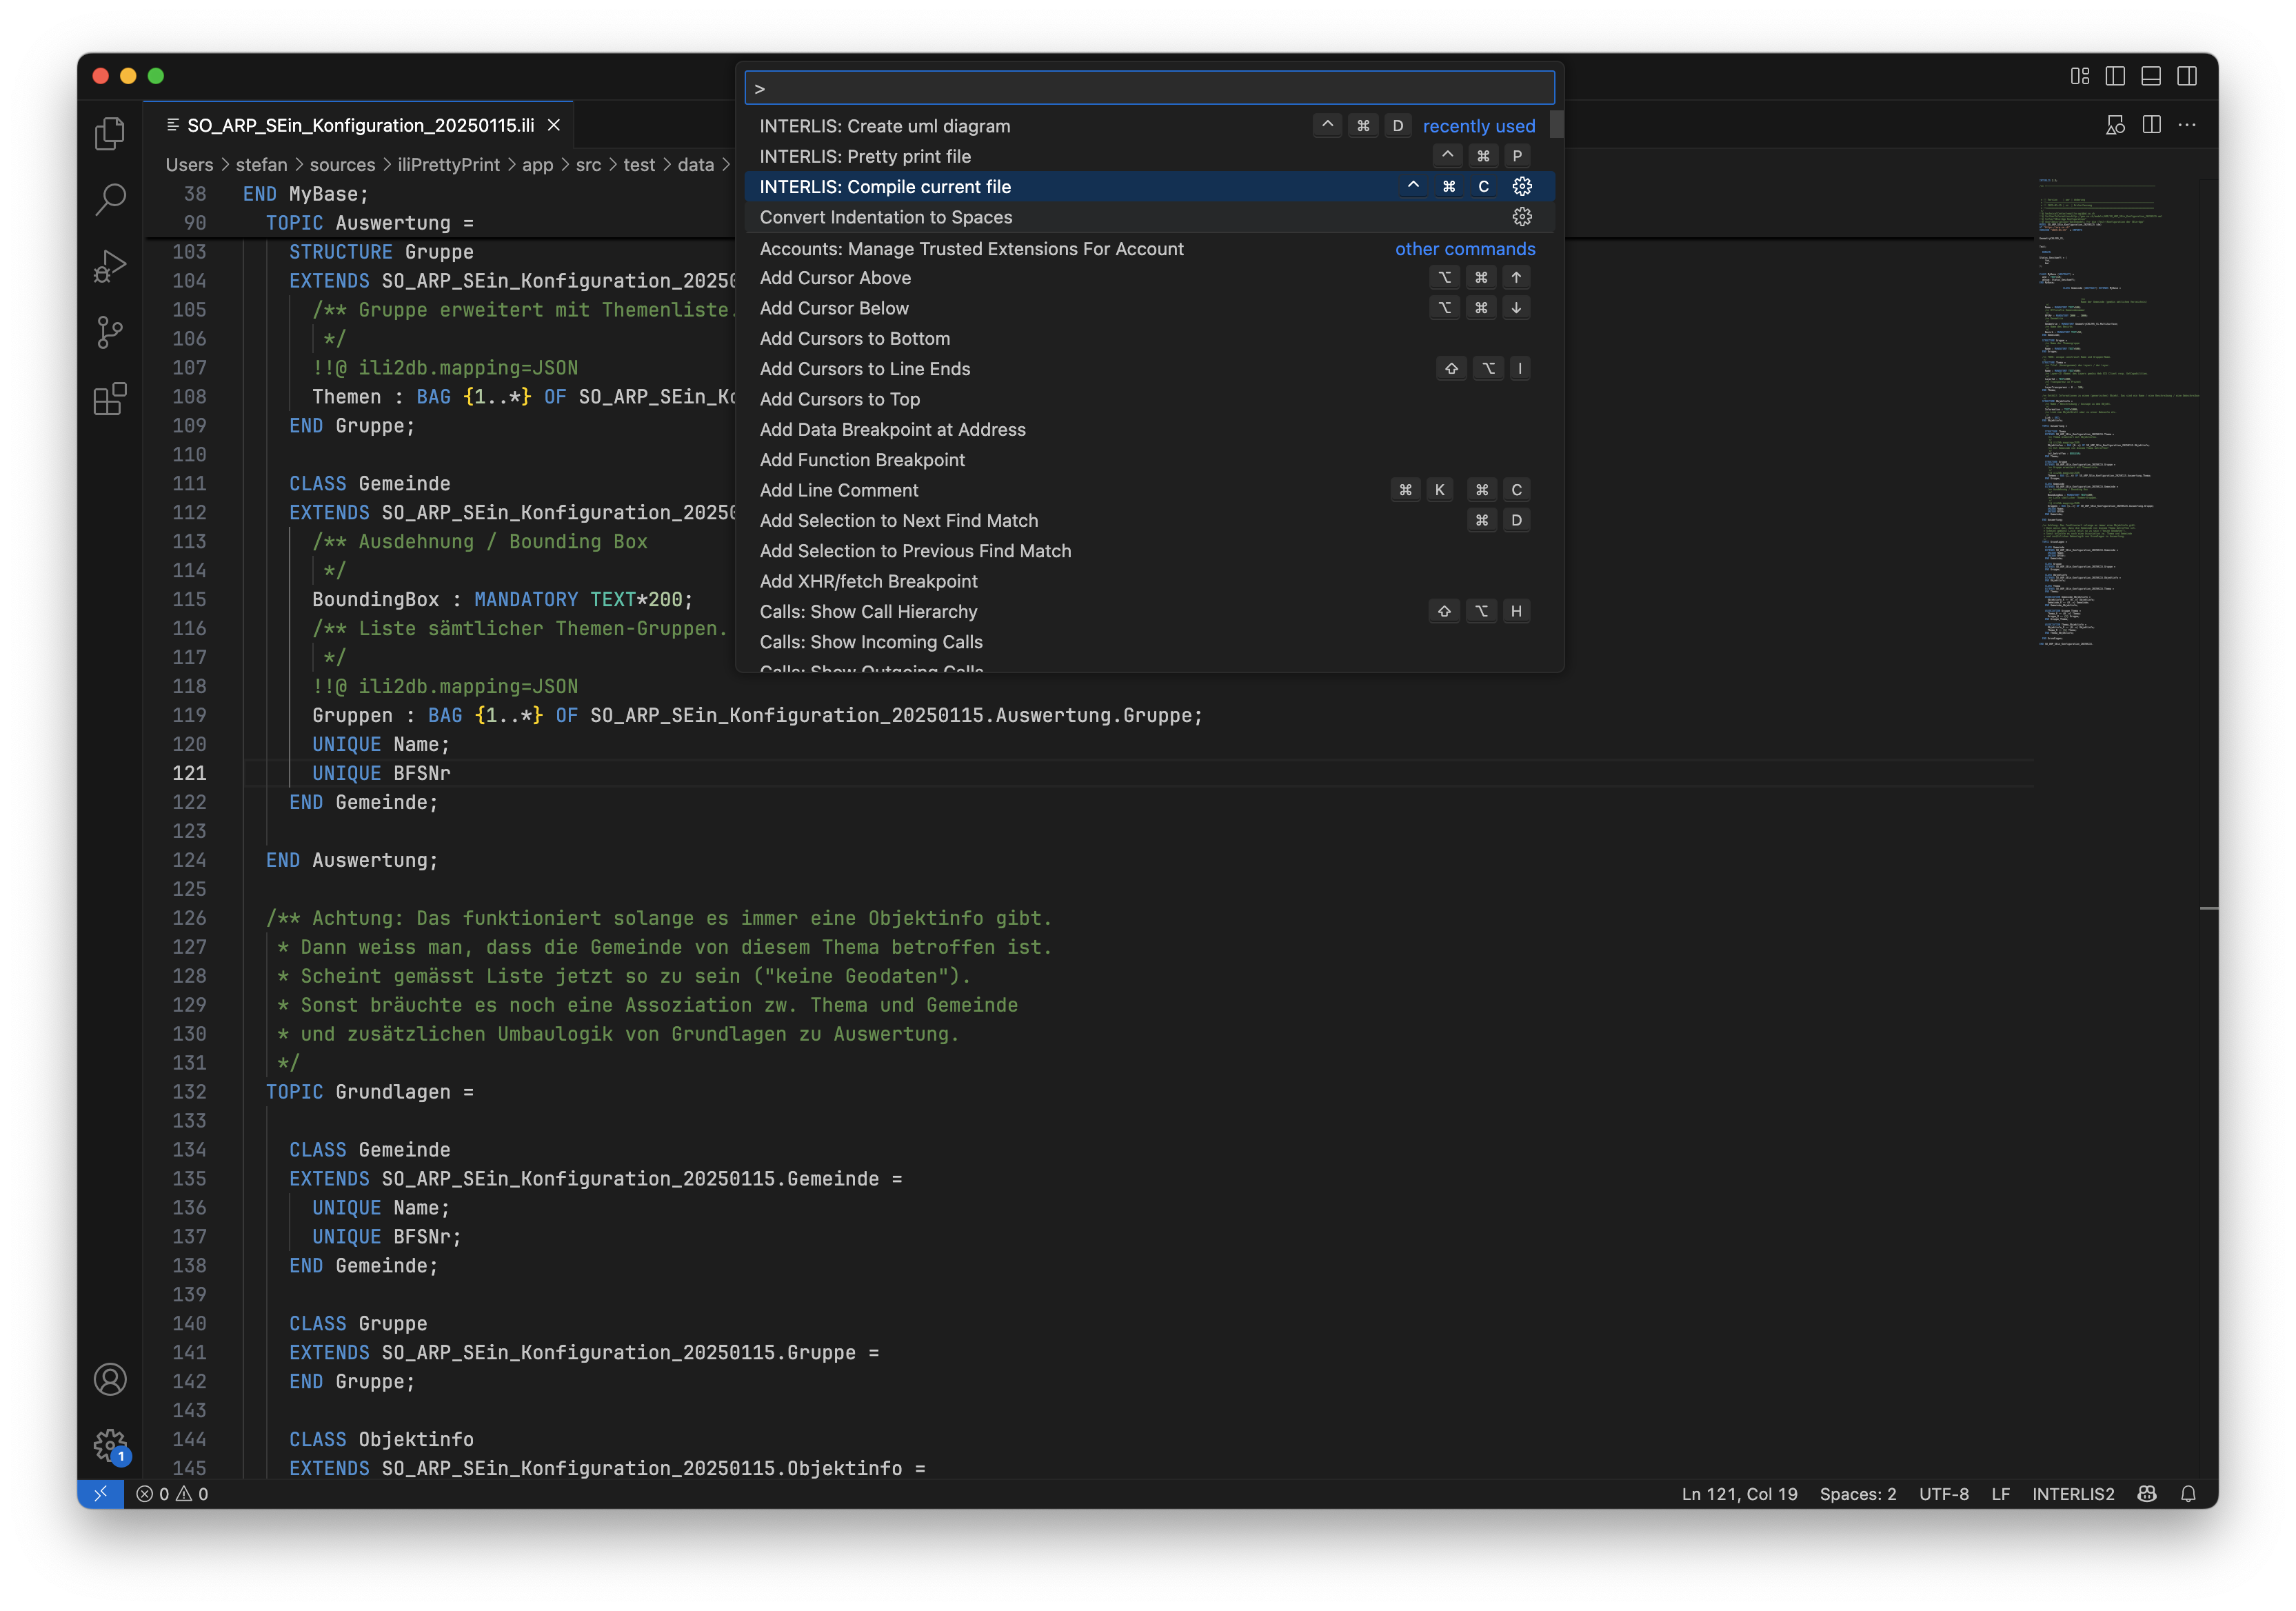Open Run and Debug view
The height and width of the screenshot is (1611, 2296).
[110, 266]
